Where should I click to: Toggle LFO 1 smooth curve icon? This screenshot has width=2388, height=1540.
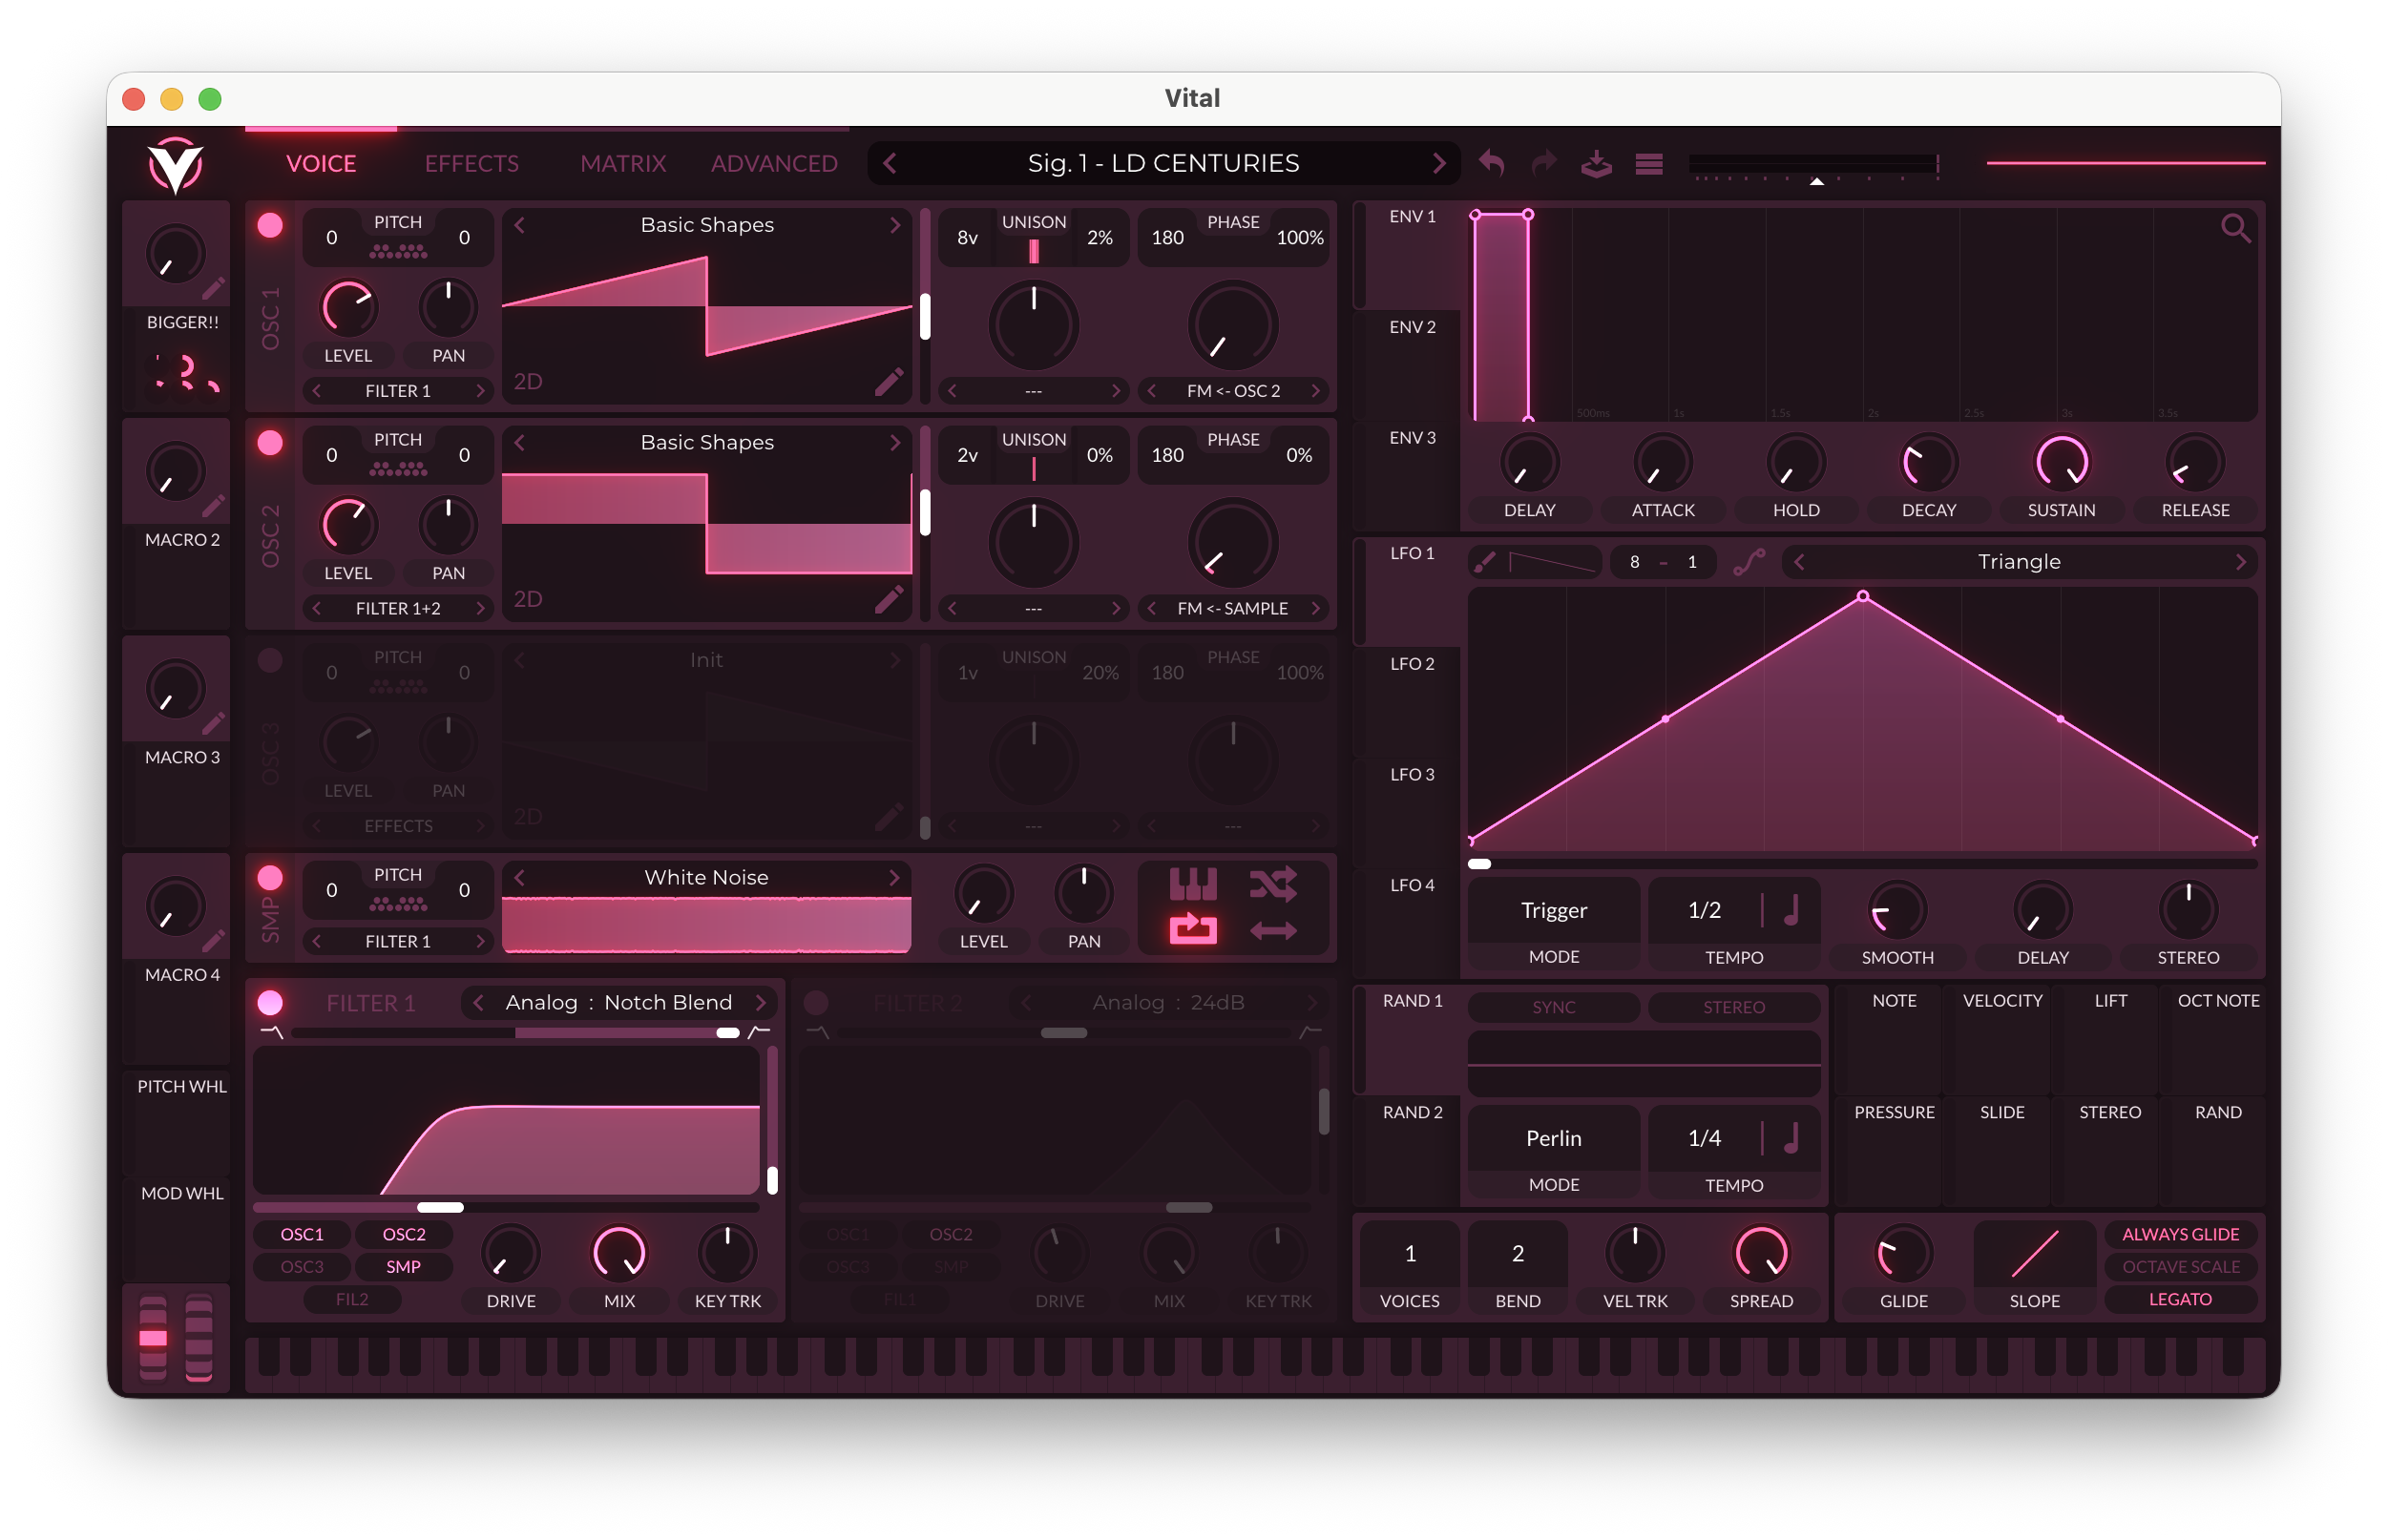pyautogui.click(x=1749, y=562)
